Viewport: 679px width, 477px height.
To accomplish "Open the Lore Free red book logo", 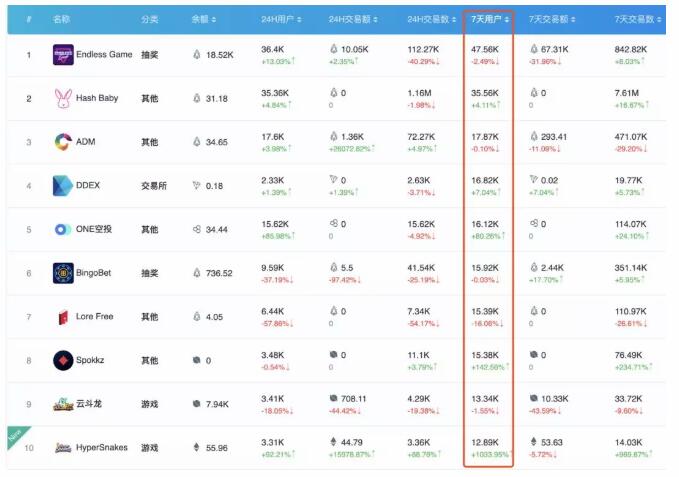I will pyautogui.click(x=63, y=317).
